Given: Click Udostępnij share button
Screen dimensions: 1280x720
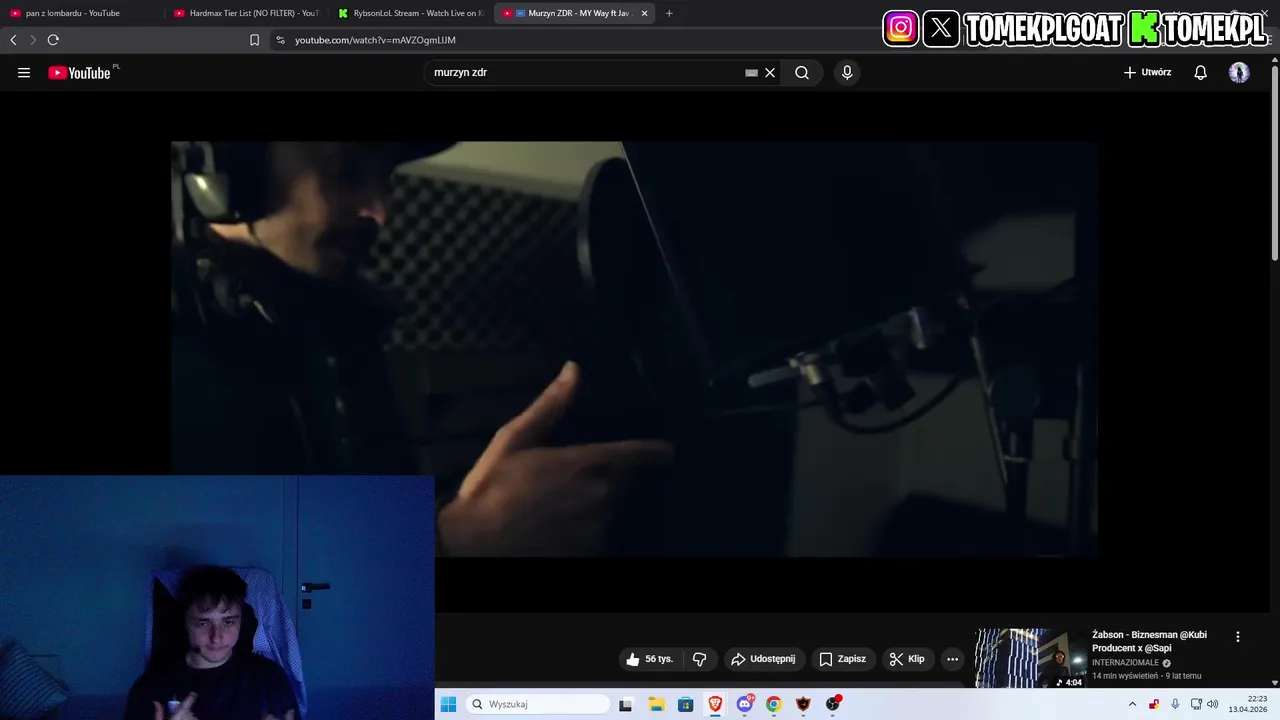Looking at the screenshot, I should 764,659.
